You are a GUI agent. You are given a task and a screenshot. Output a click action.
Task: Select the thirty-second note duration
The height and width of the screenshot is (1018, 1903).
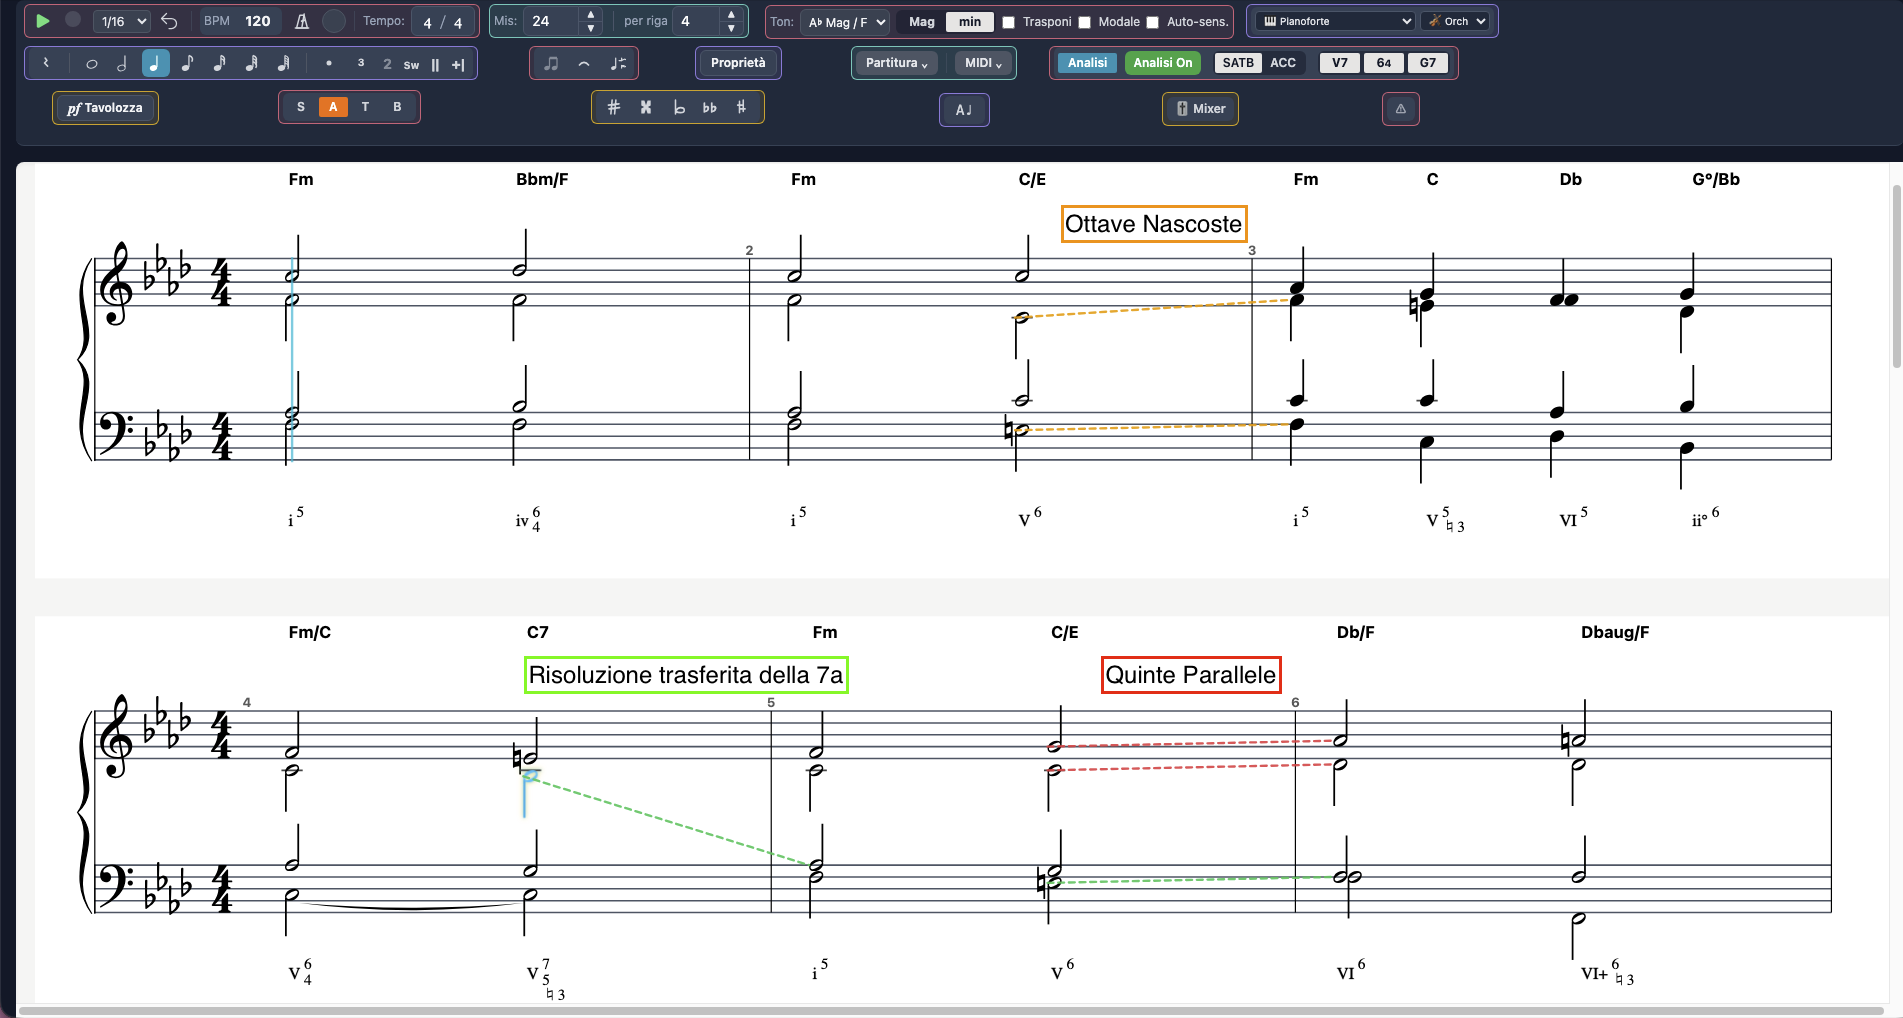[x=251, y=63]
